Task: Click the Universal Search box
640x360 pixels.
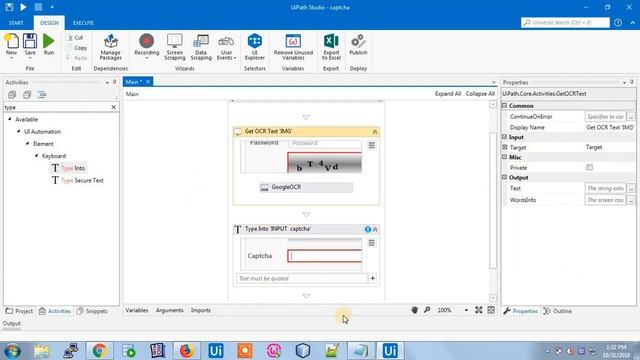Action: tap(565, 23)
